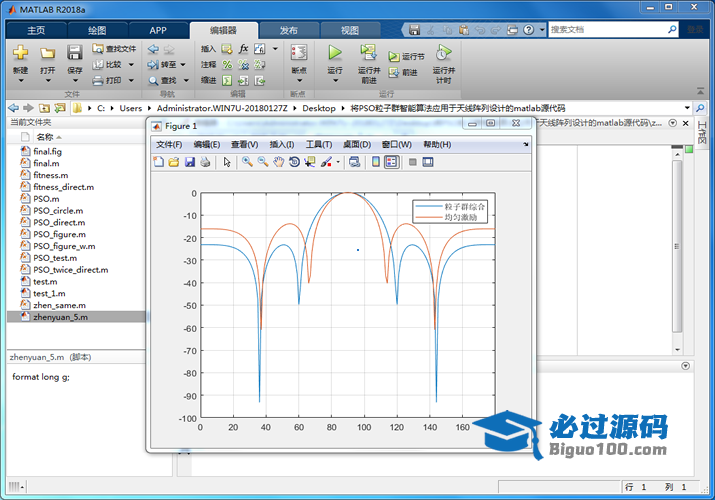Click Run and Time (运行并计时) icon
715x500 pixels.
click(x=443, y=52)
